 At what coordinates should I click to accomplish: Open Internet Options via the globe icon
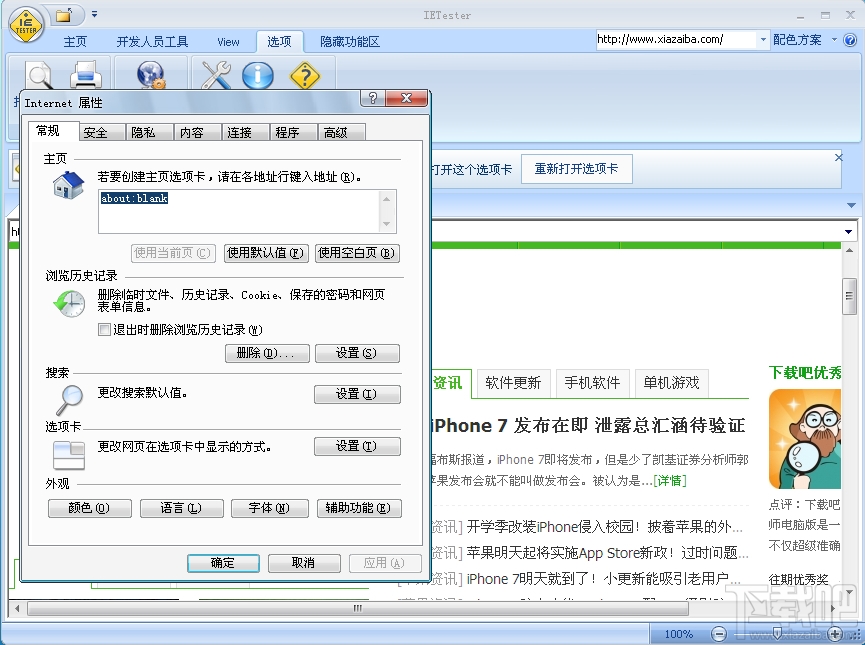click(x=152, y=76)
